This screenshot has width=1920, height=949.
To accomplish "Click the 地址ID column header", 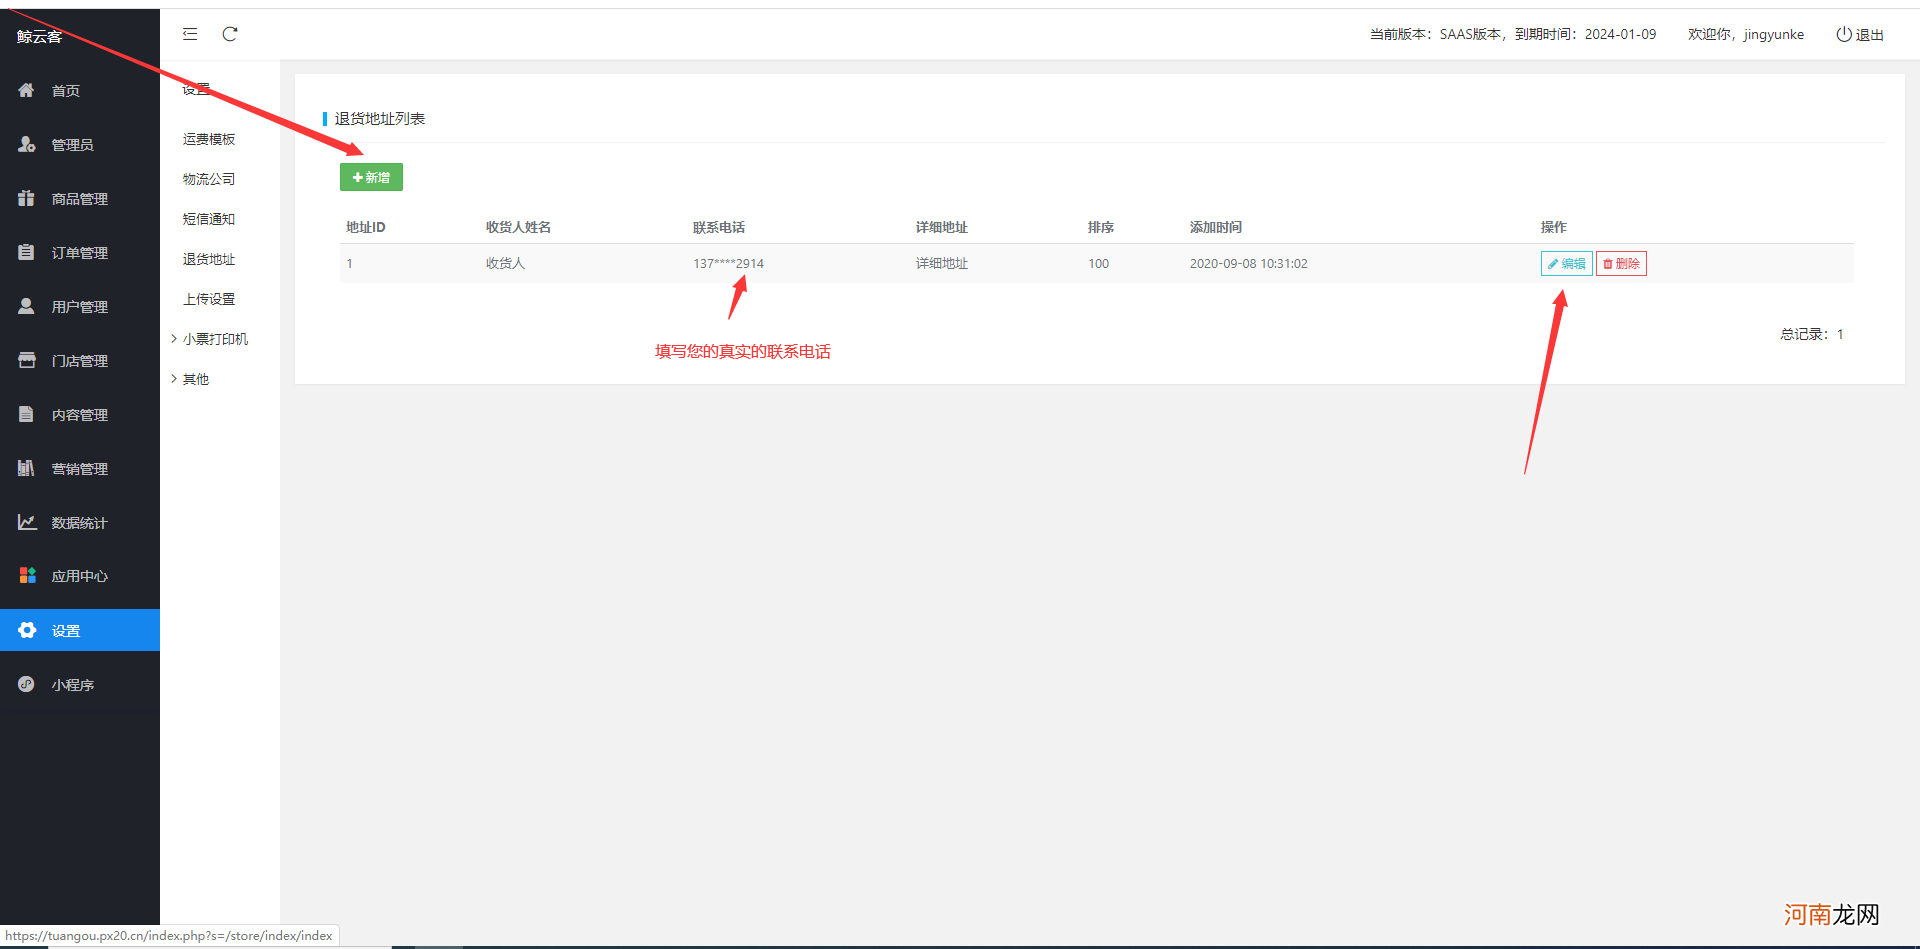I will click(x=366, y=227).
